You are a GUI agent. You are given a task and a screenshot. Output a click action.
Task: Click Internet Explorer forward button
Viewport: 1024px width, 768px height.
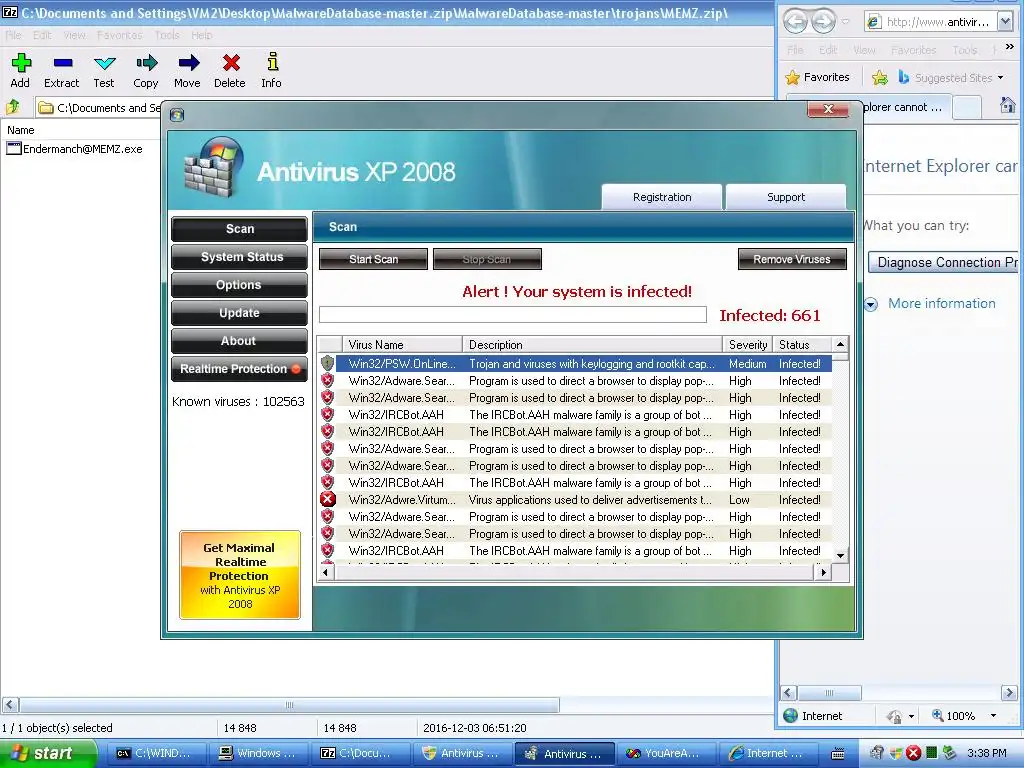pos(824,22)
